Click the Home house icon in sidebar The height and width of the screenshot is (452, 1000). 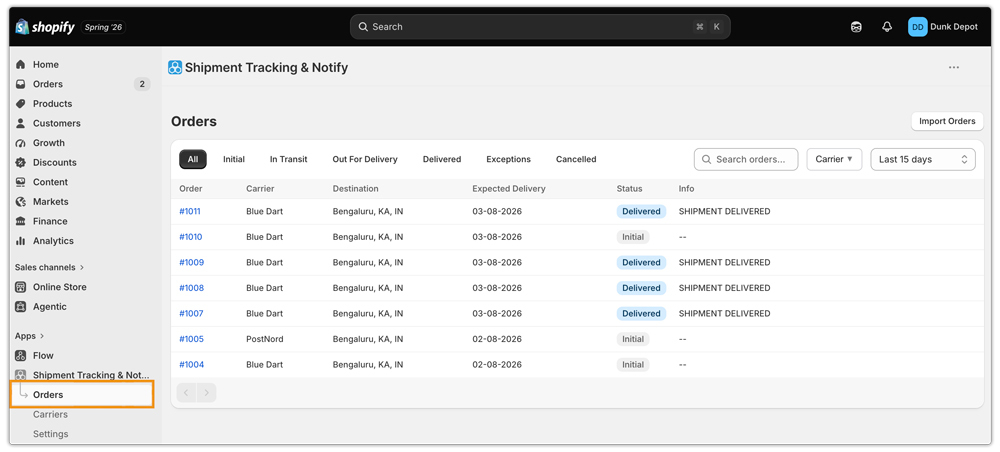tap(21, 64)
